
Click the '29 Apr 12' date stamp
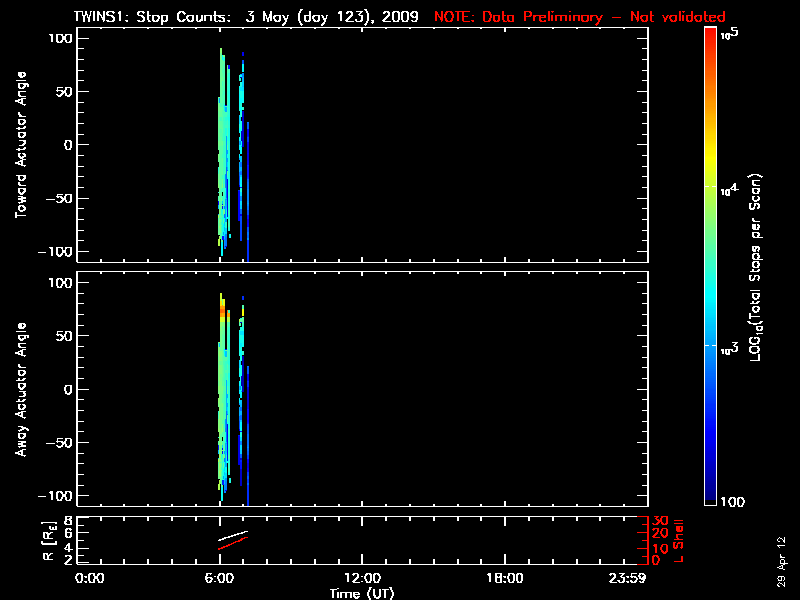(x=781, y=553)
